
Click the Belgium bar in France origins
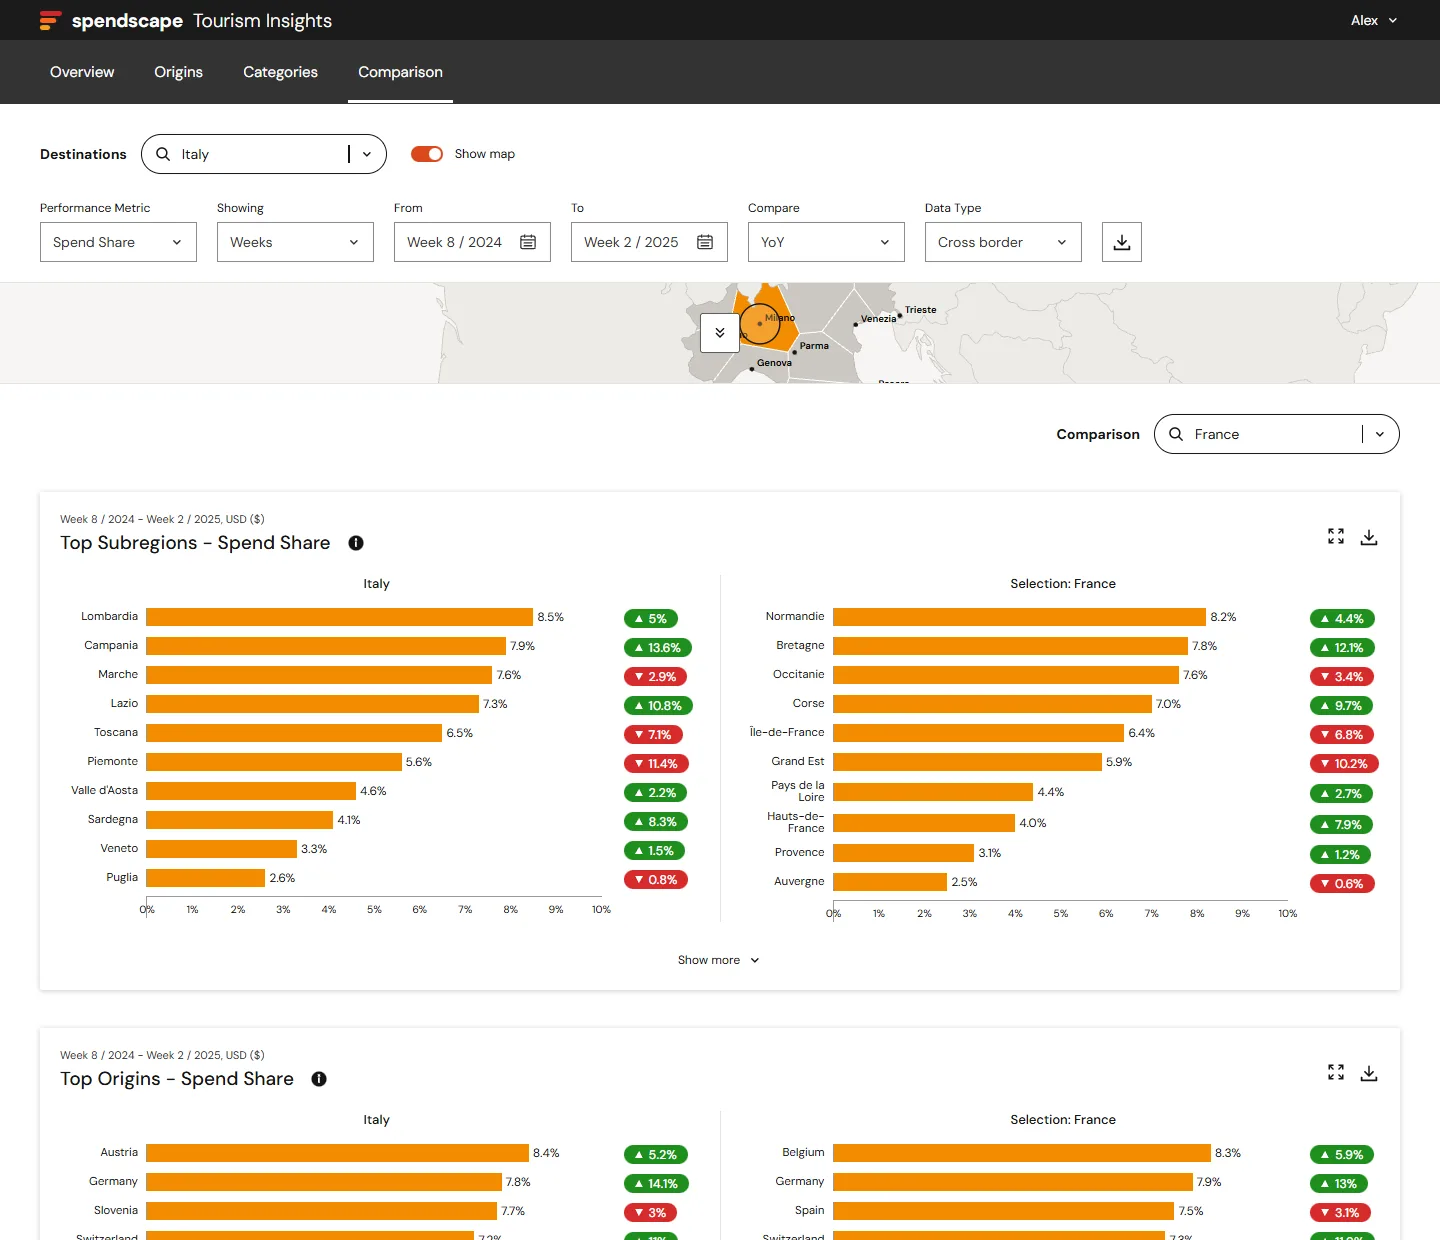click(x=1022, y=1153)
